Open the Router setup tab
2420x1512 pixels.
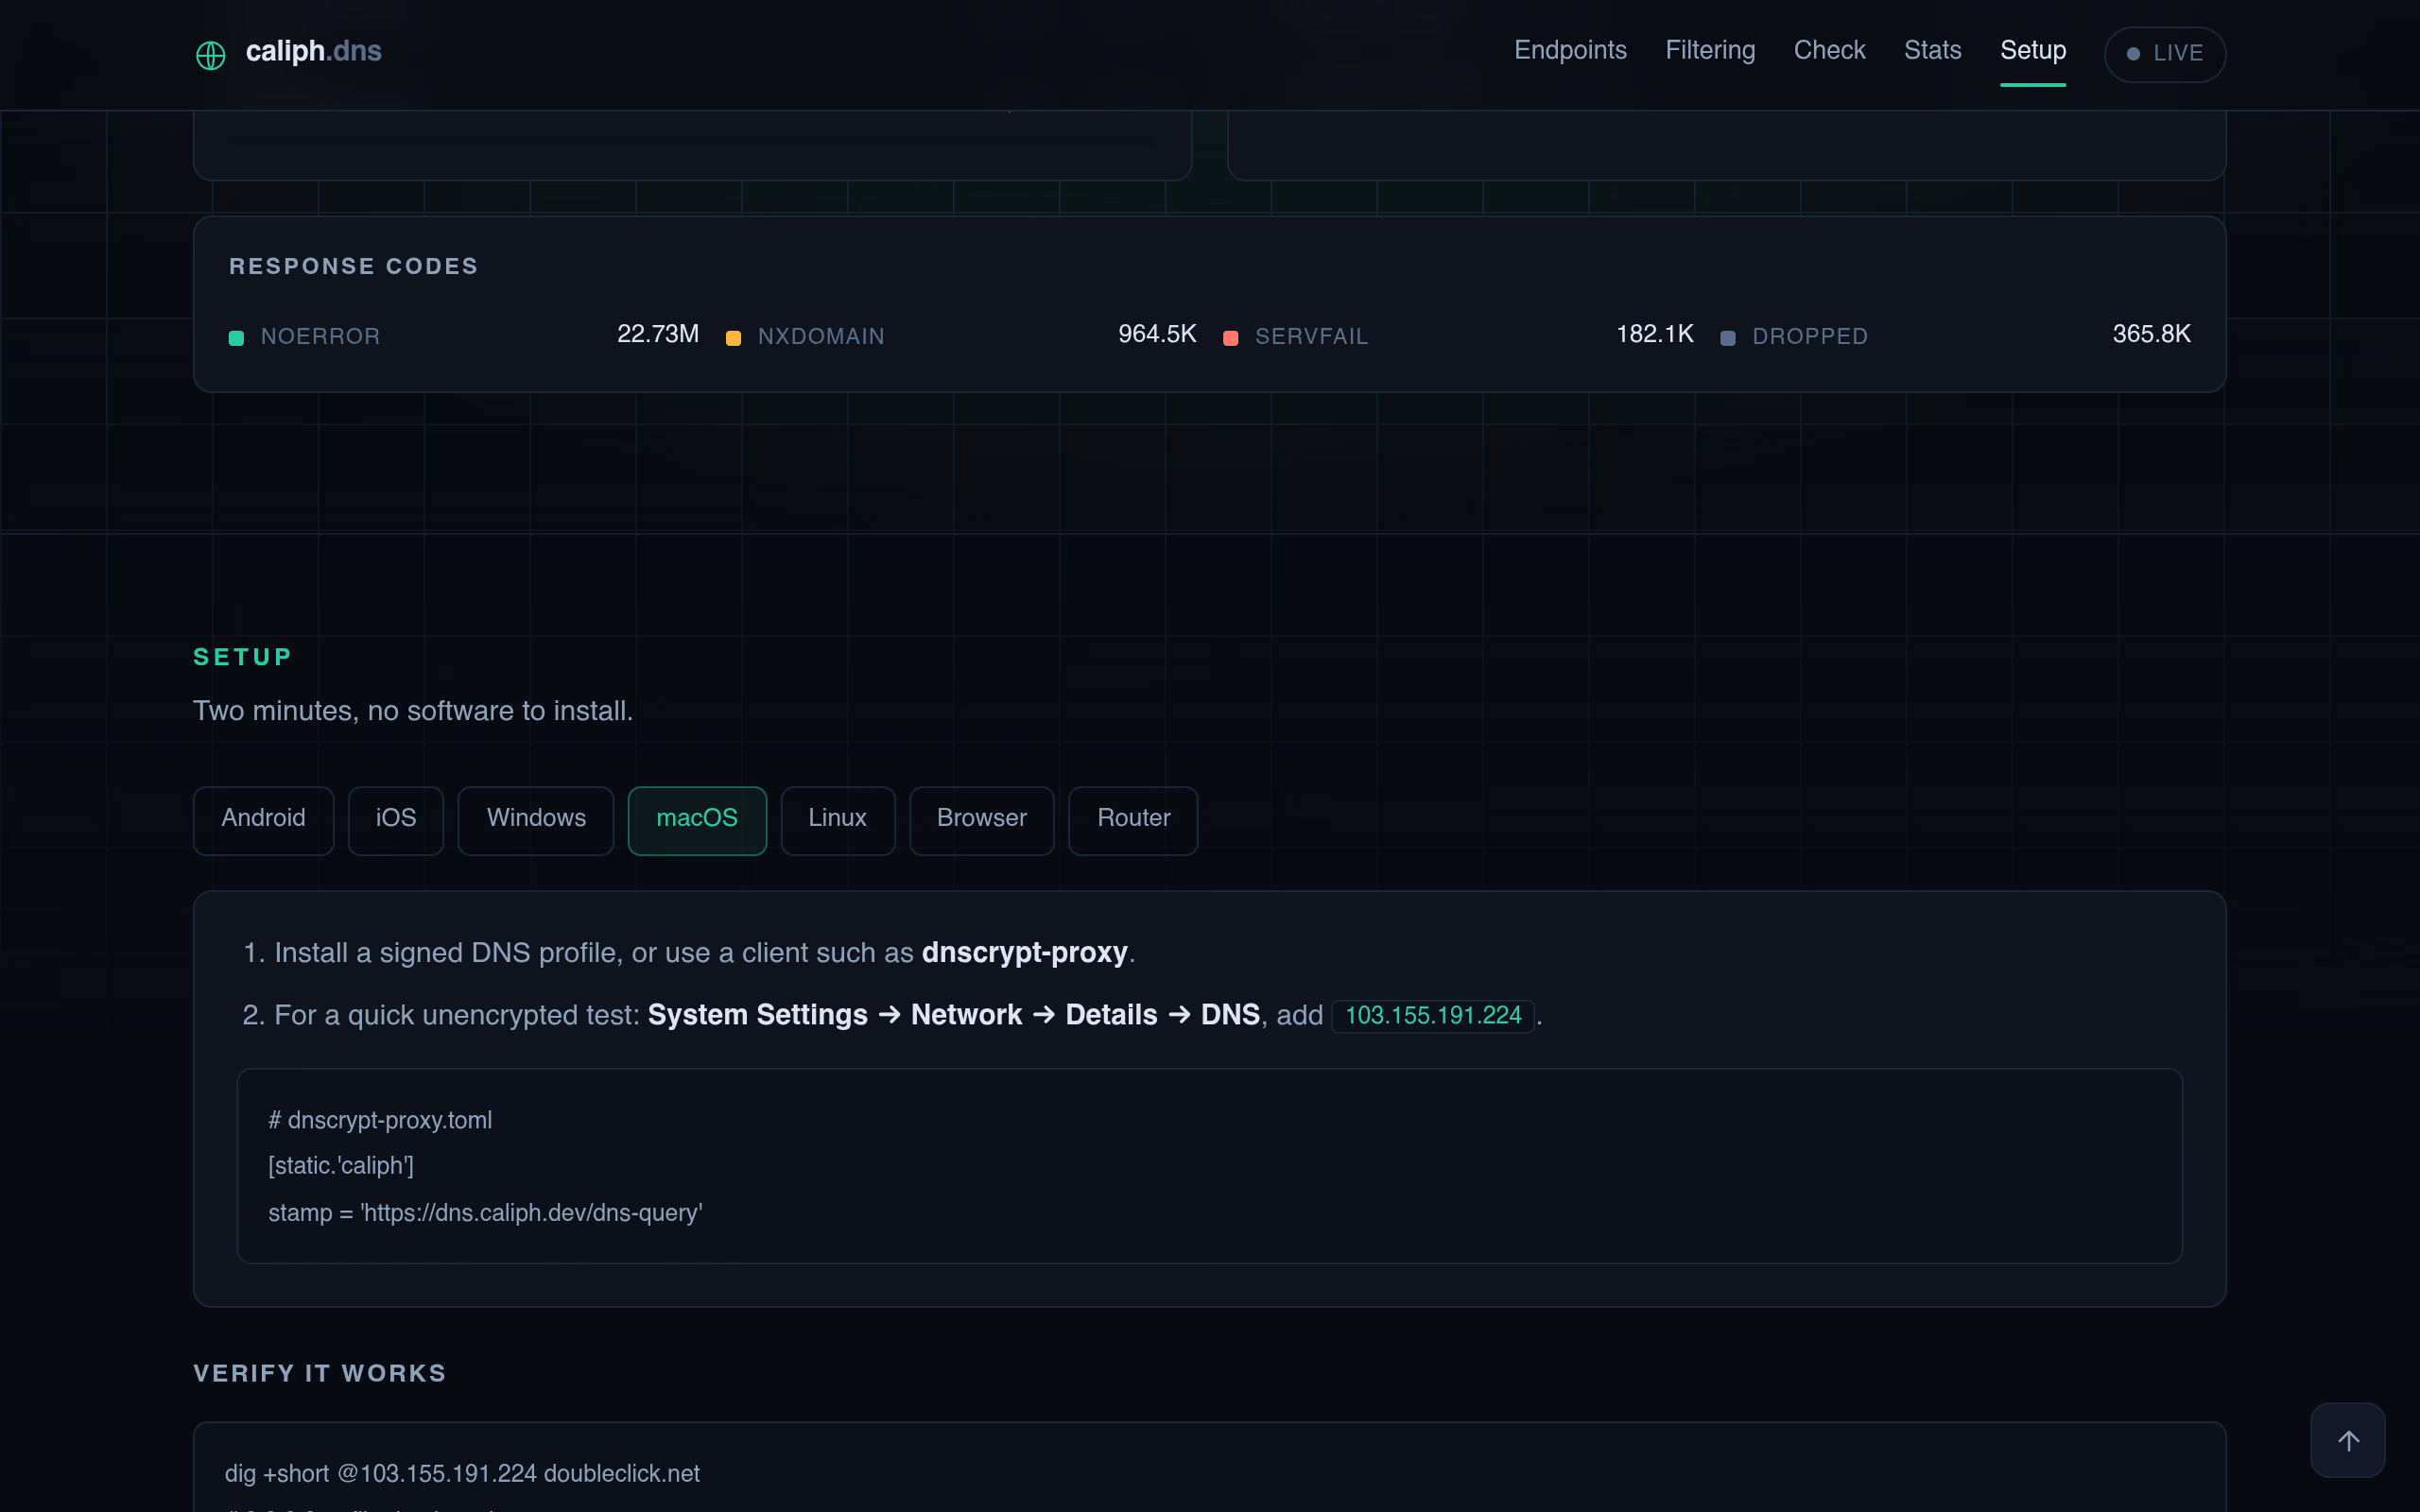coord(1133,820)
